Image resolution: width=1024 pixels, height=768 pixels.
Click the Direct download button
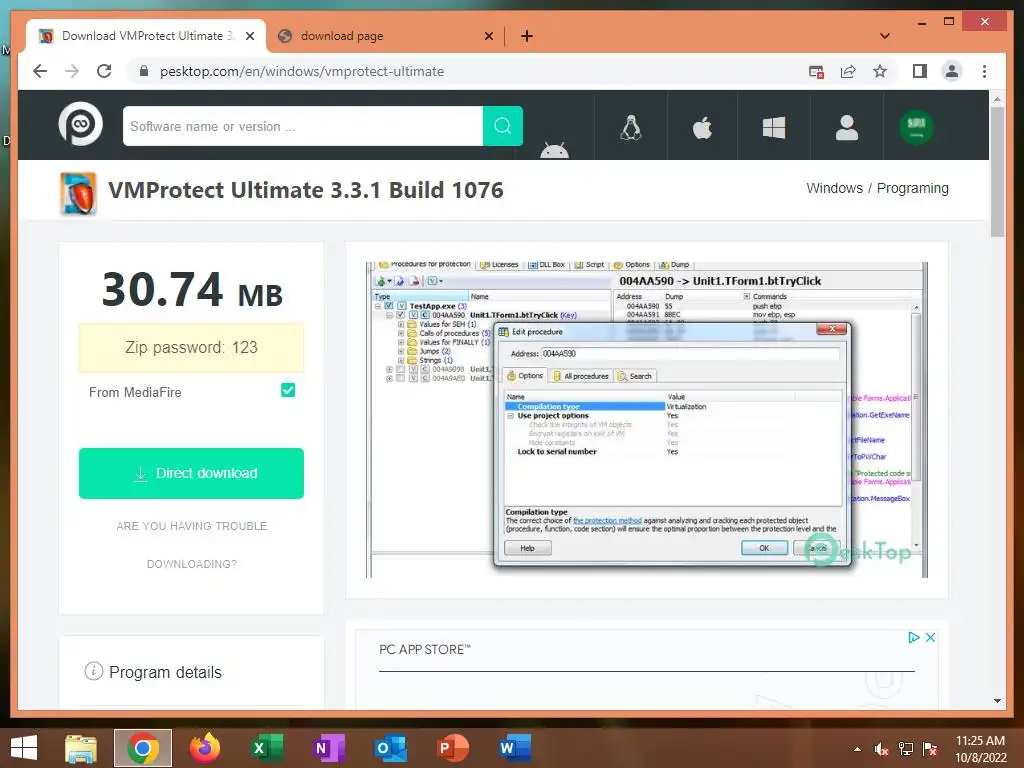(191, 473)
